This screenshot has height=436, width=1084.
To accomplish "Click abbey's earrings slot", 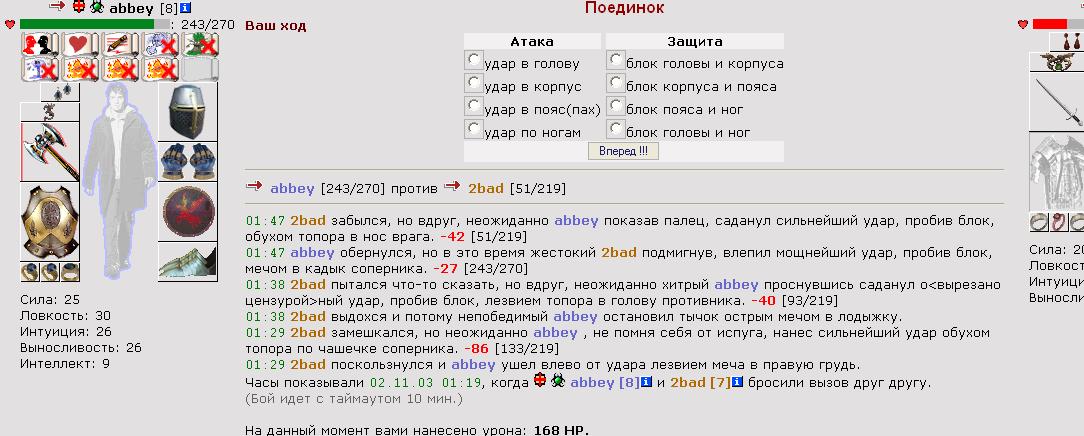I will coord(60,92).
